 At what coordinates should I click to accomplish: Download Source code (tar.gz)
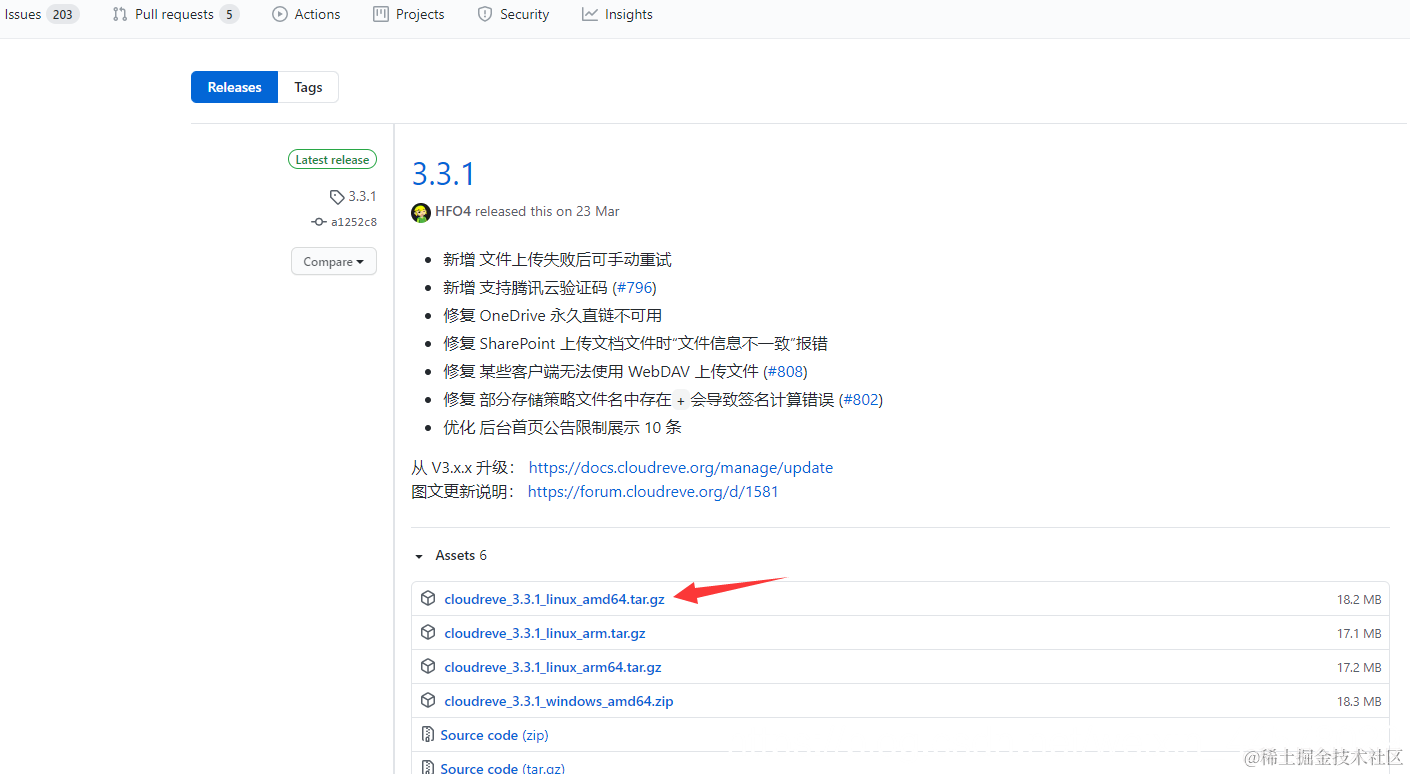pos(502,768)
